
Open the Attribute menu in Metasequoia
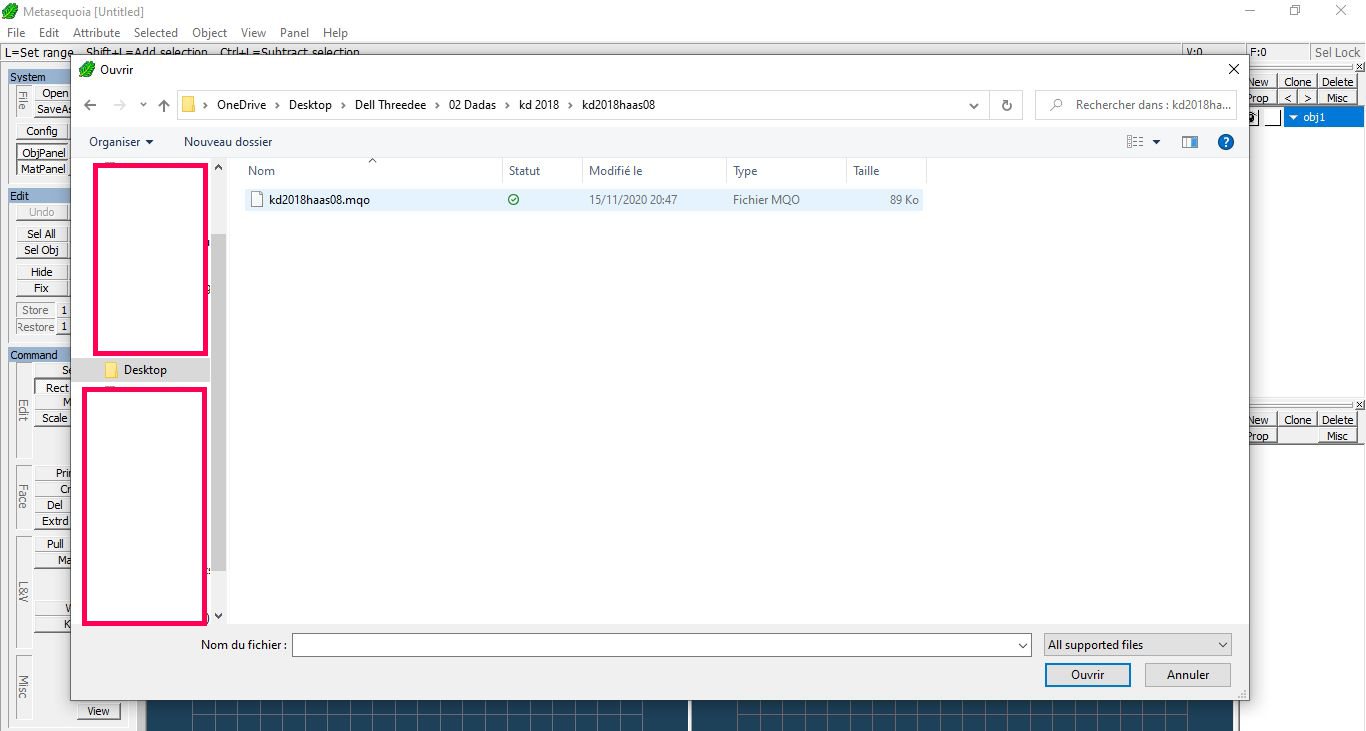point(96,33)
